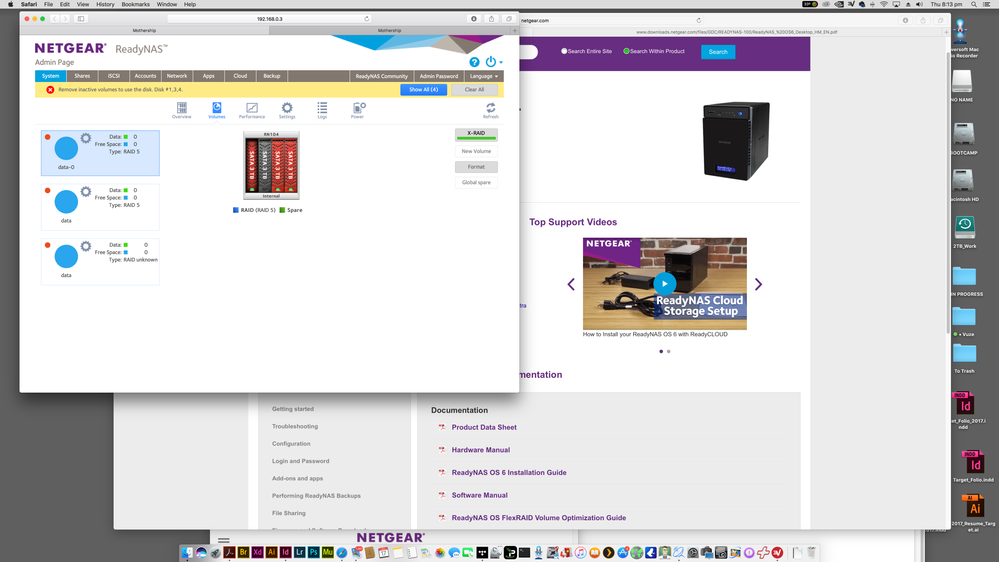This screenshot has height=562, width=999.
Task: Open Photoshop from the Dock
Action: [x=313, y=552]
